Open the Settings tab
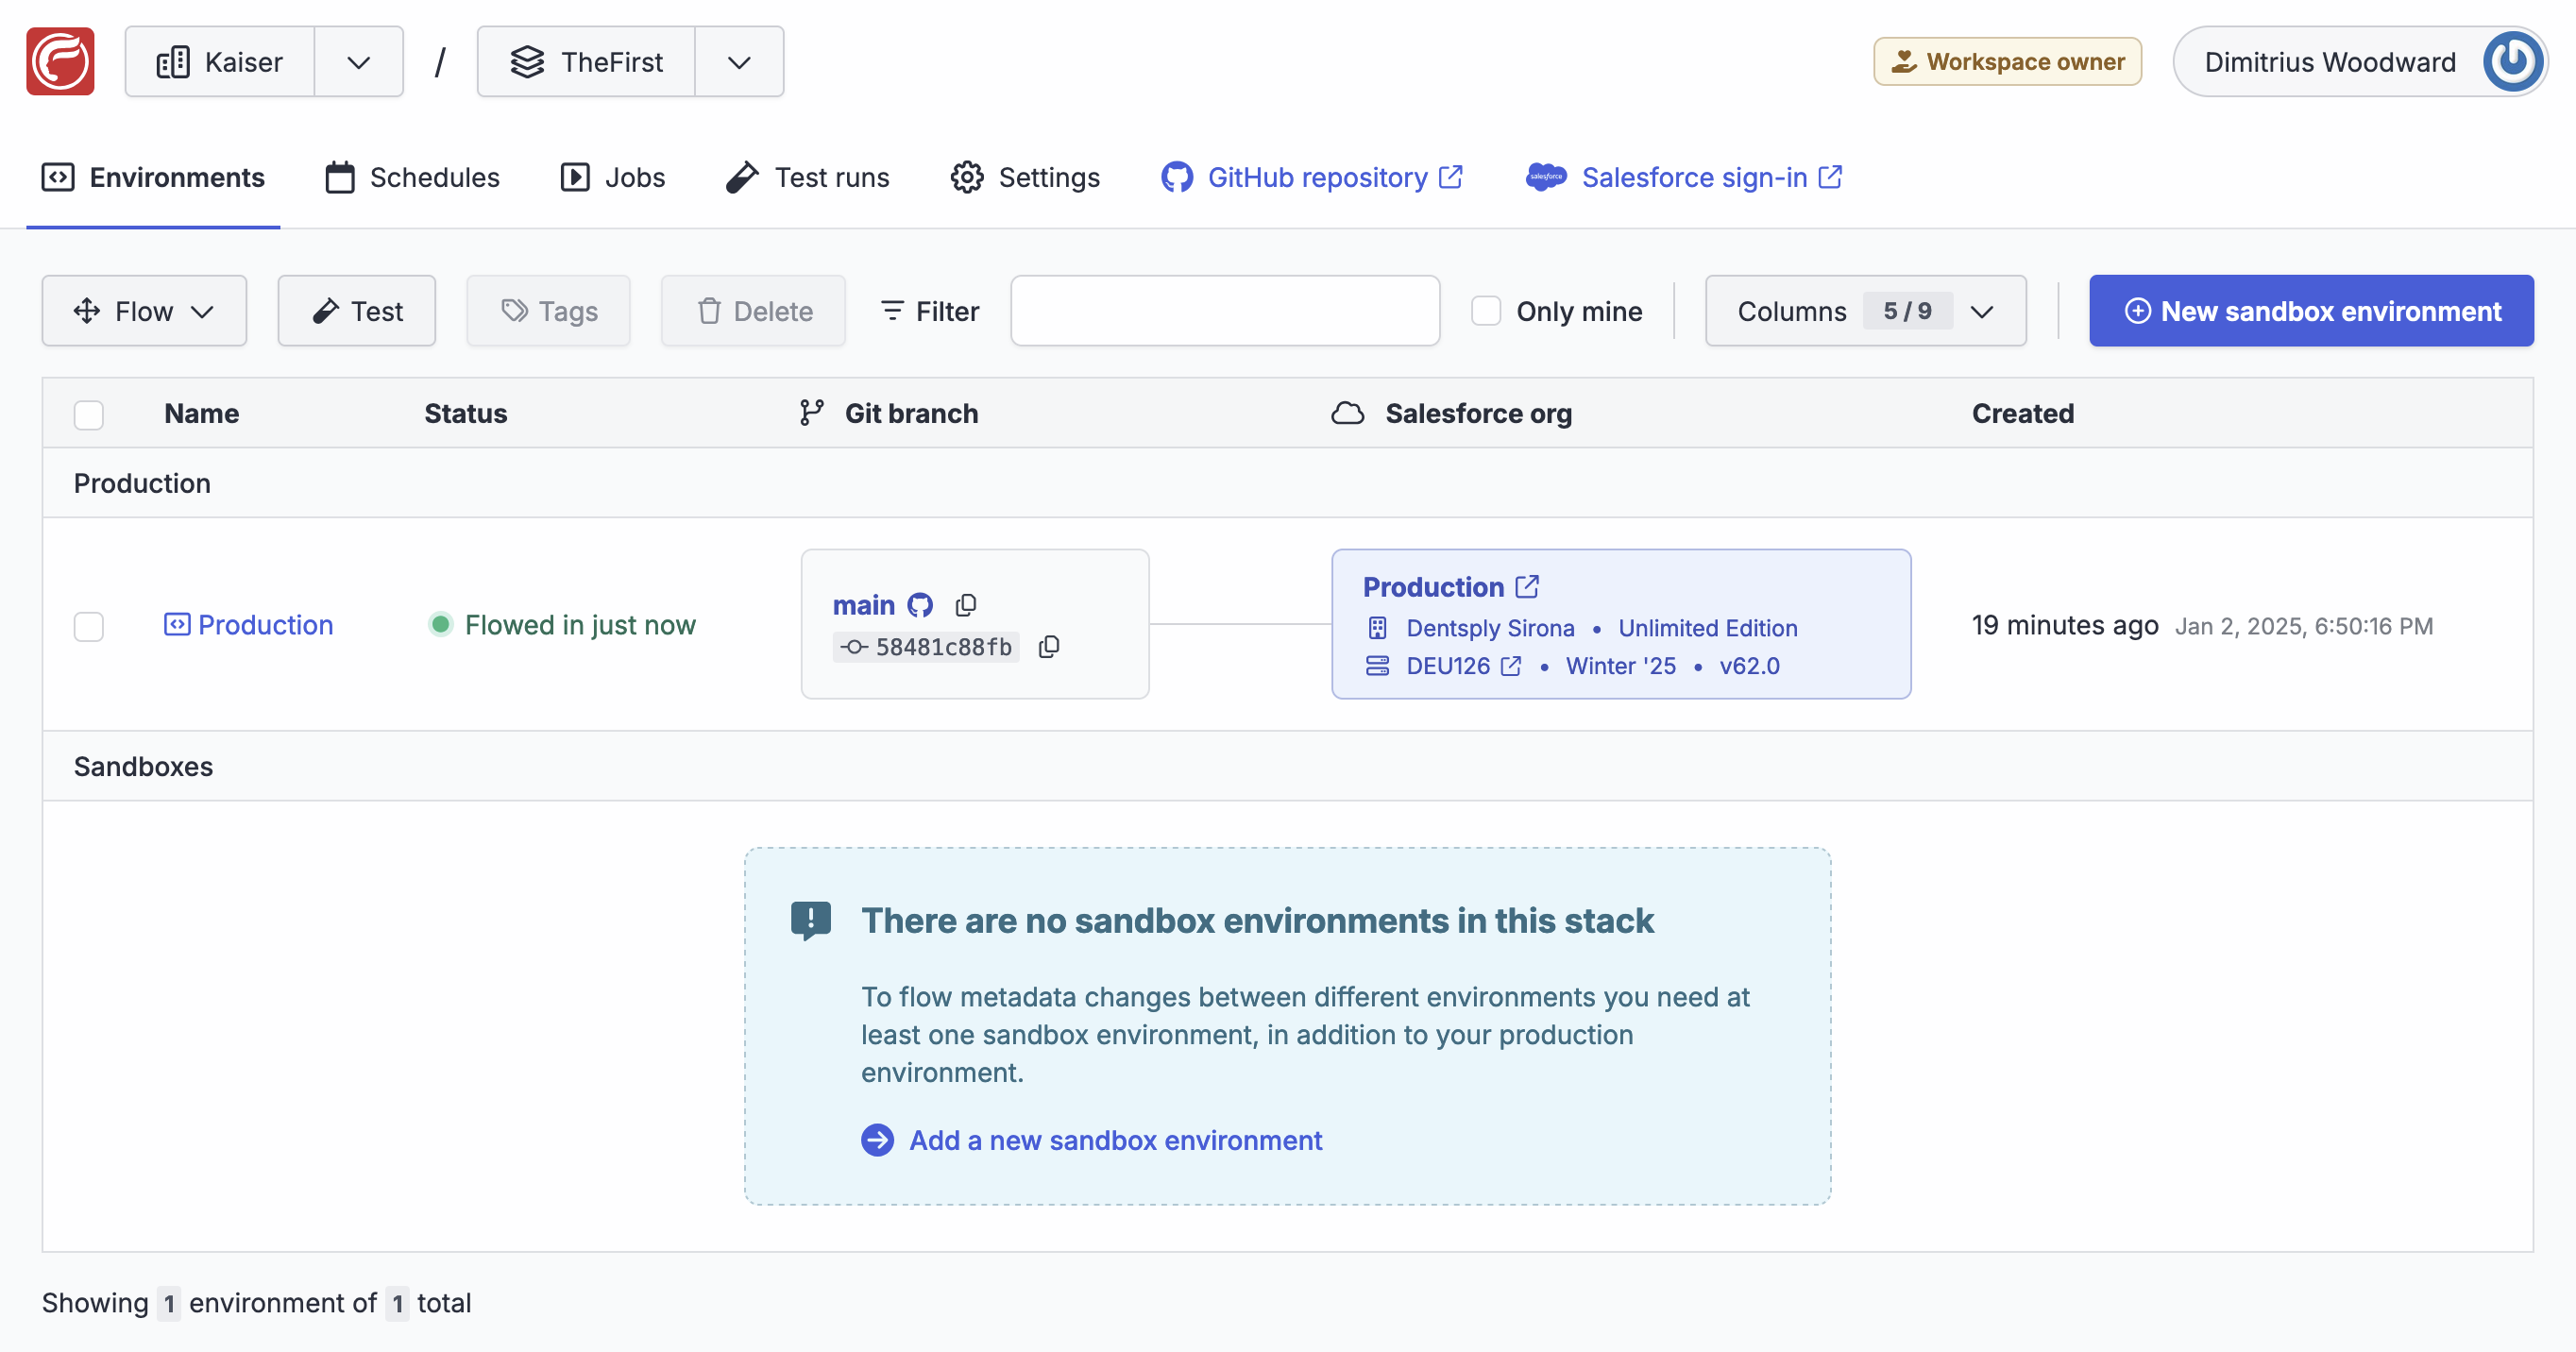Image resolution: width=2576 pixels, height=1352 pixels. coord(1025,177)
